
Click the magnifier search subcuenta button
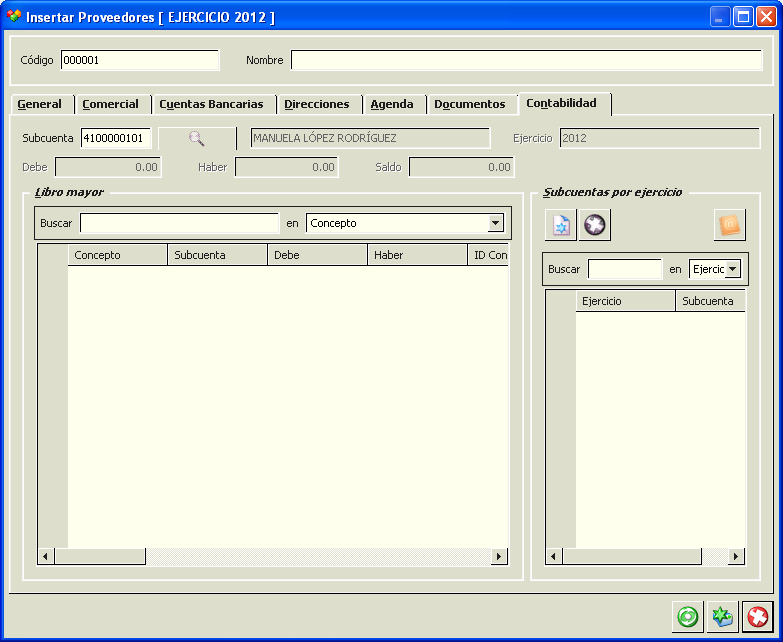click(197, 138)
